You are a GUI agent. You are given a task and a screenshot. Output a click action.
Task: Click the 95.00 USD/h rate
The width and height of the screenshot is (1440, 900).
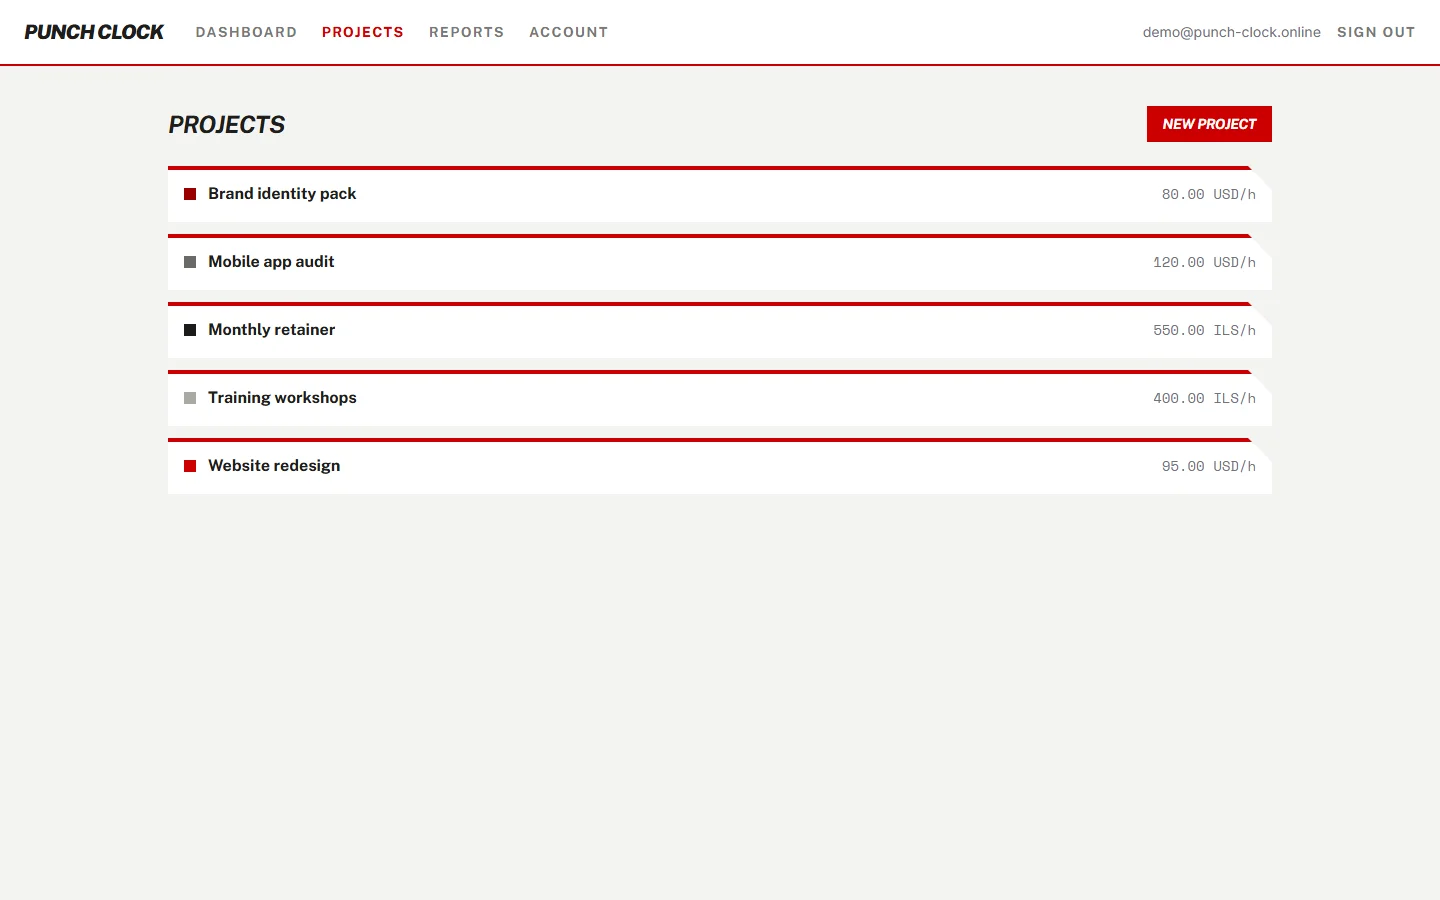[x=1208, y=466]
